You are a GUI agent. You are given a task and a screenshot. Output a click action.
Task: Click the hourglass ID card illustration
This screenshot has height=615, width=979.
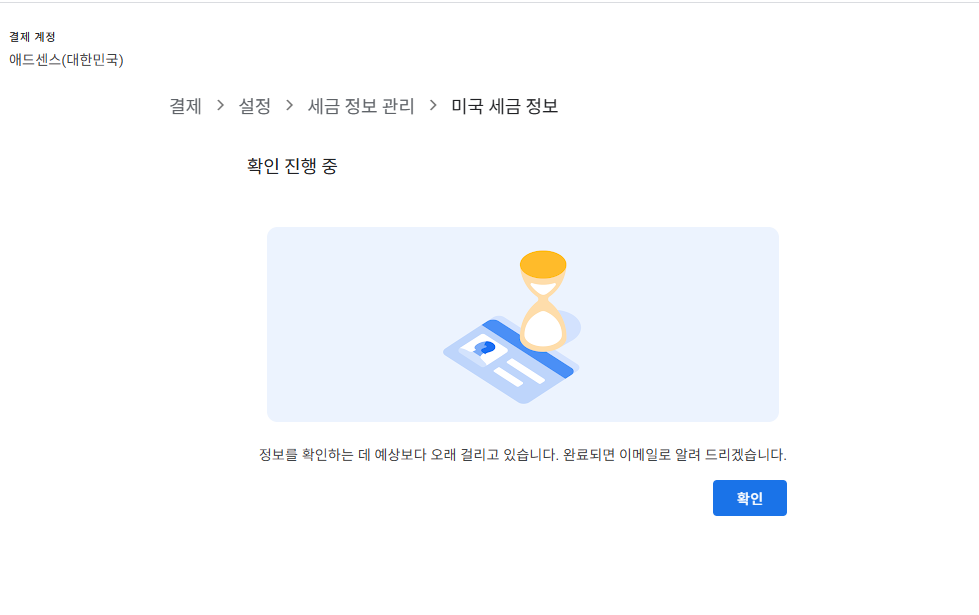click(x=523, y=324)
